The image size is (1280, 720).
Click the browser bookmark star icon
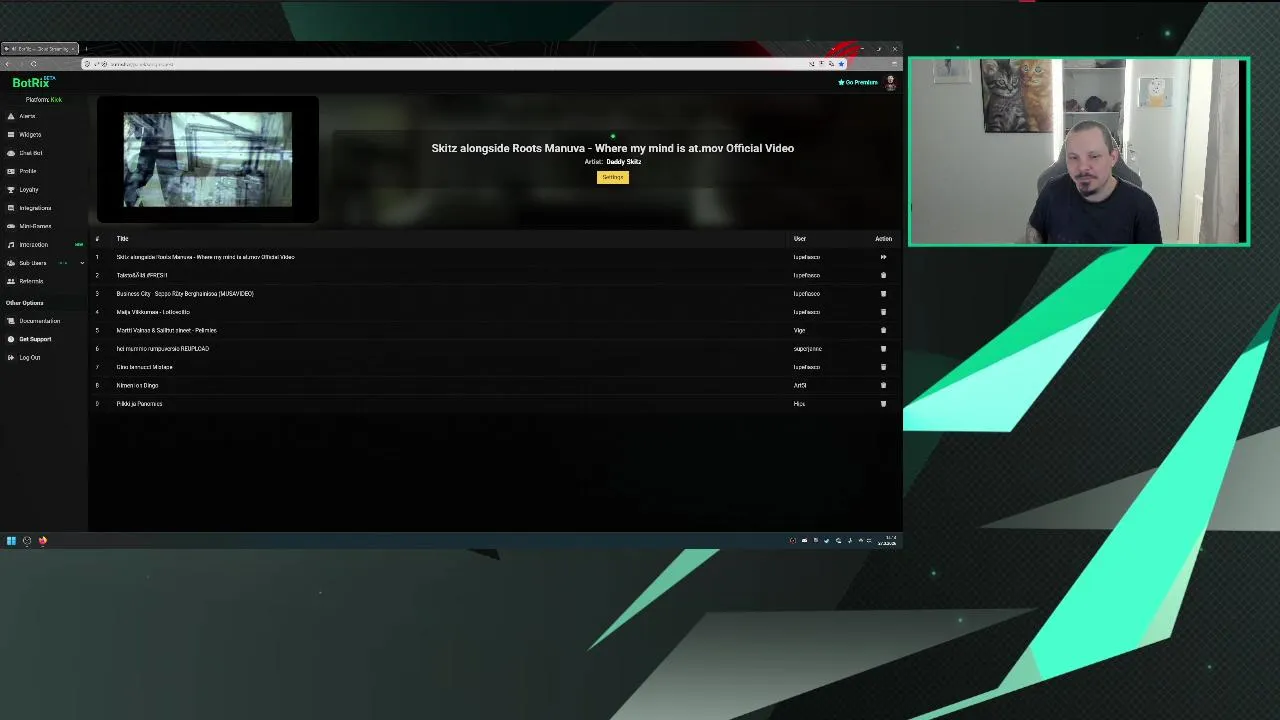click(x=841, y=64)
